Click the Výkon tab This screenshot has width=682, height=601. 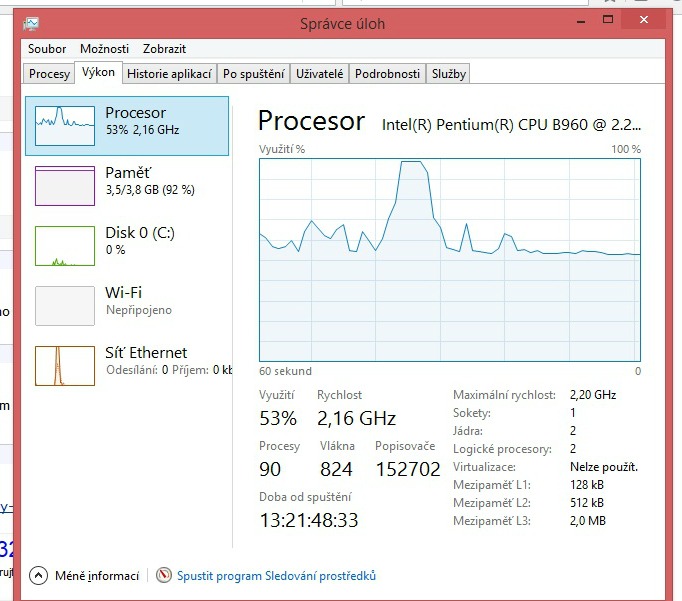99,73
